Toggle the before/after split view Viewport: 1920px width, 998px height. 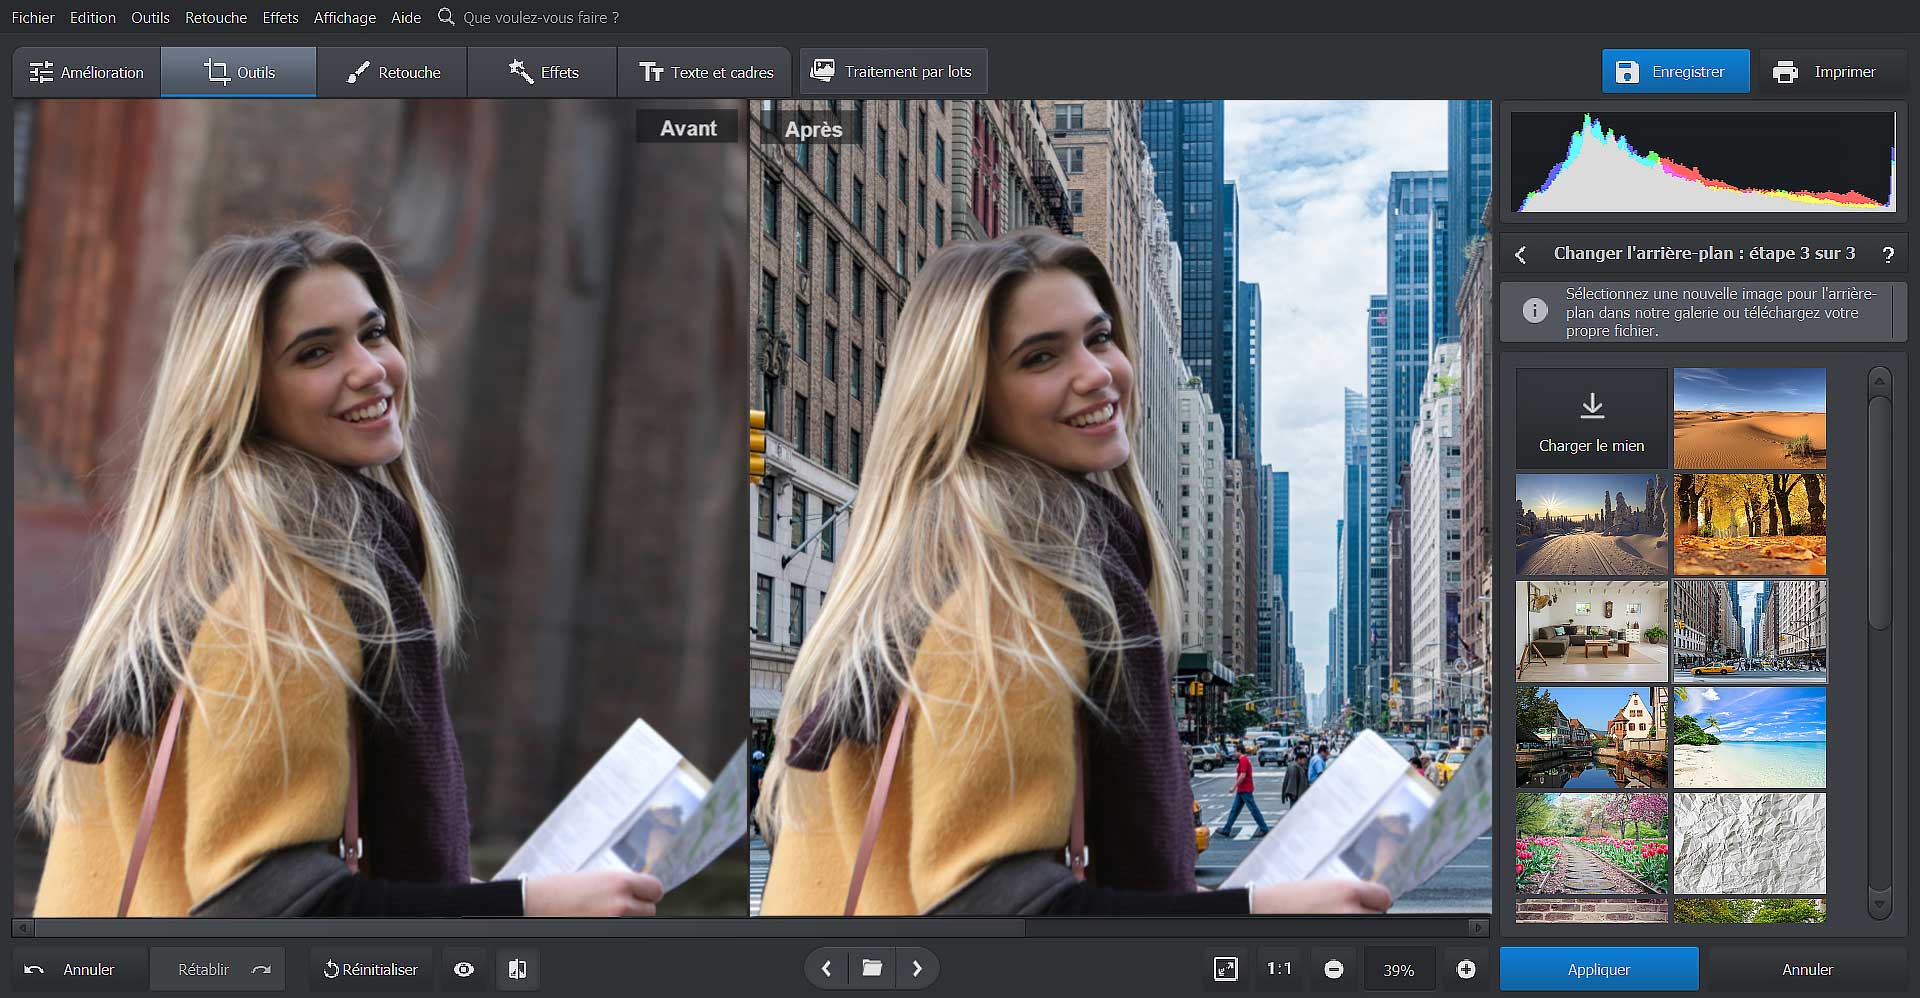517,969
